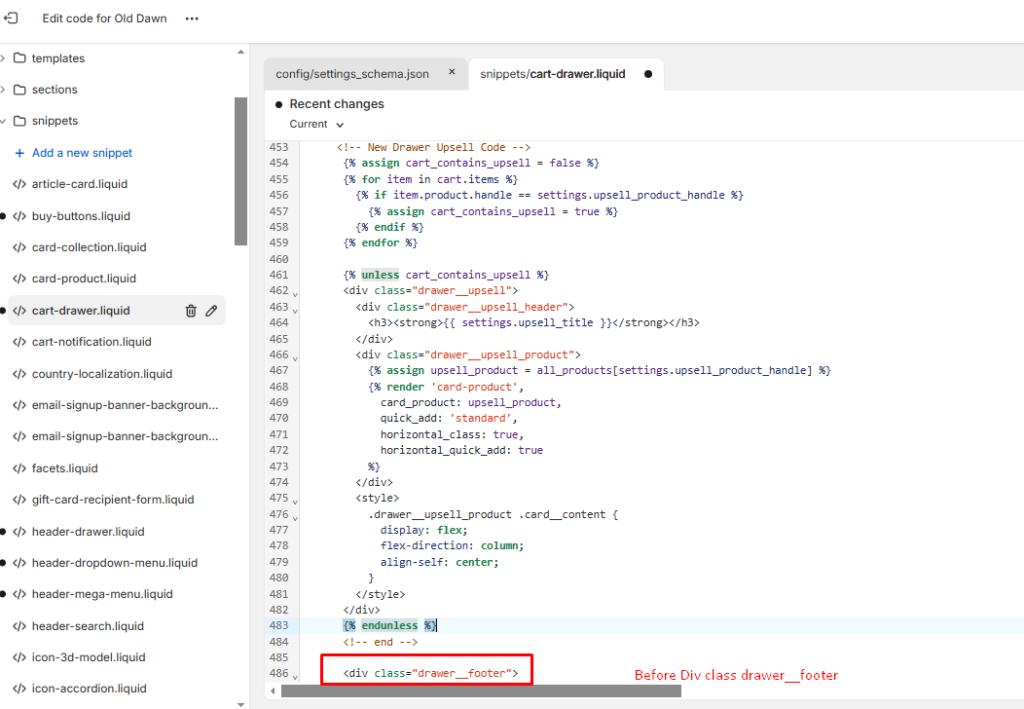Expand the sections folder

tap(3, 89)
